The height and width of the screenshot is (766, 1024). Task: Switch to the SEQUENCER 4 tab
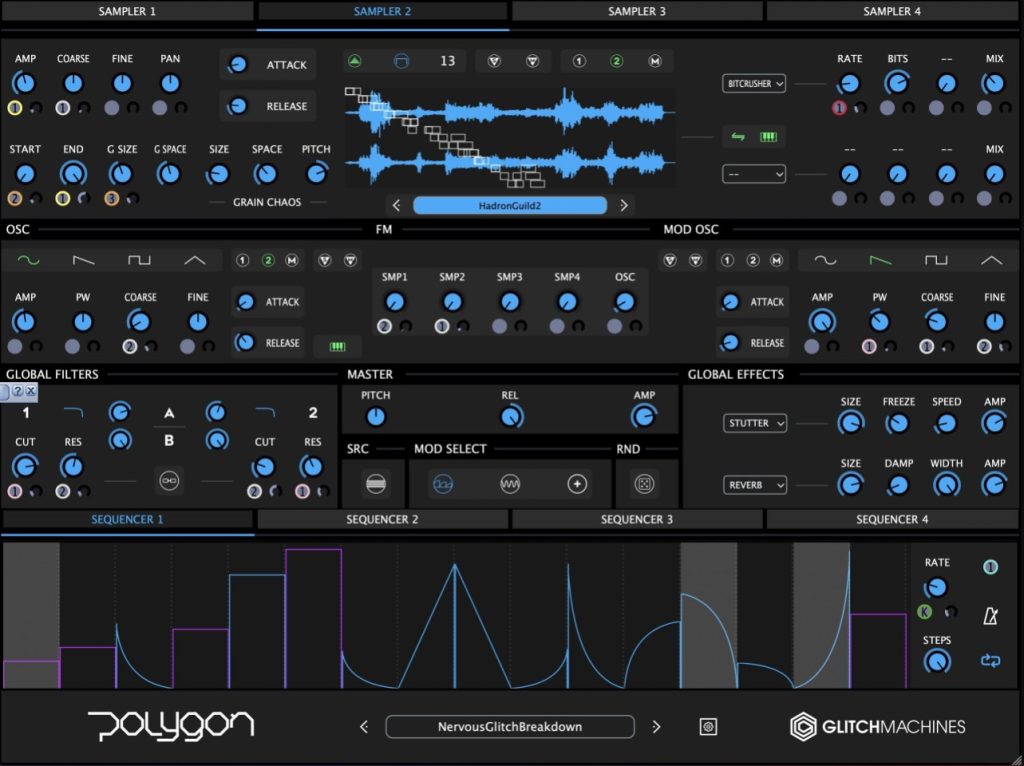pyautogui.click(x=892, y=519)
